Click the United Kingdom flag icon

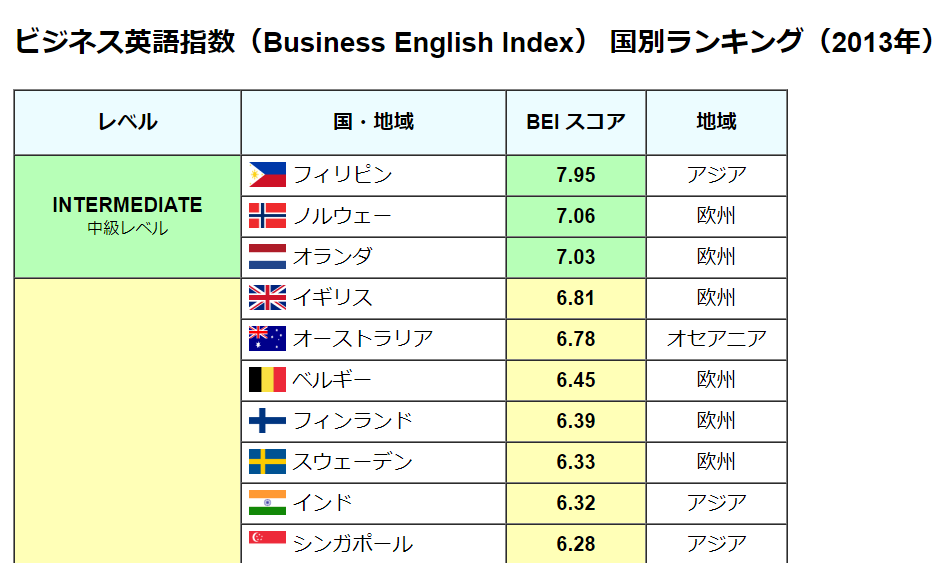267,298
